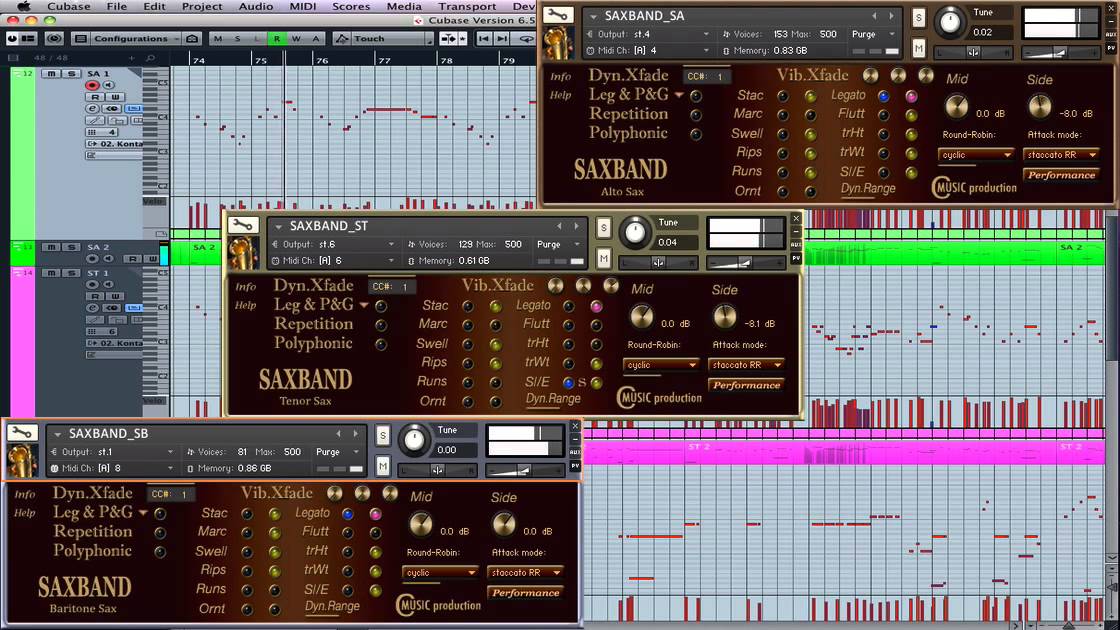Viewport: 1120px width, 630px height.
Task: Open Attack mode staccato RR dropdown in SAXBAND_SA
Action: (1061, 154)
